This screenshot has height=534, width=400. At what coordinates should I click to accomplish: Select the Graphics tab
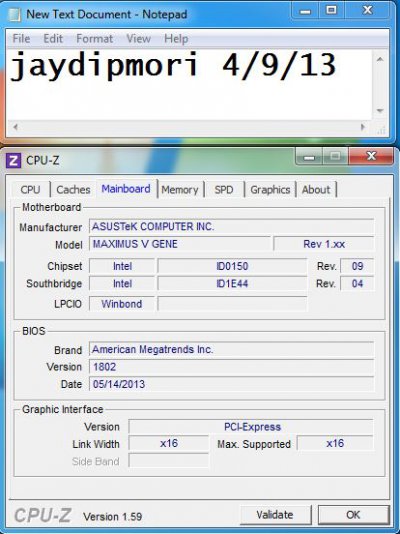[x=270, y=190]
